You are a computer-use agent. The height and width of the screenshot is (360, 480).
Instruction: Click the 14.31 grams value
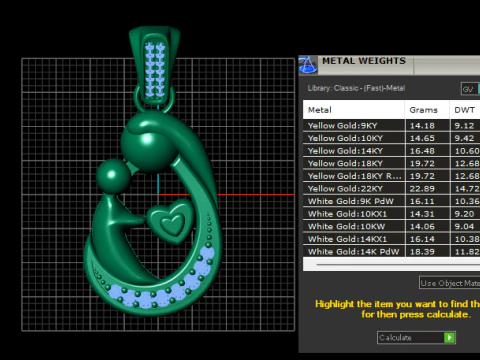(422, 214)
